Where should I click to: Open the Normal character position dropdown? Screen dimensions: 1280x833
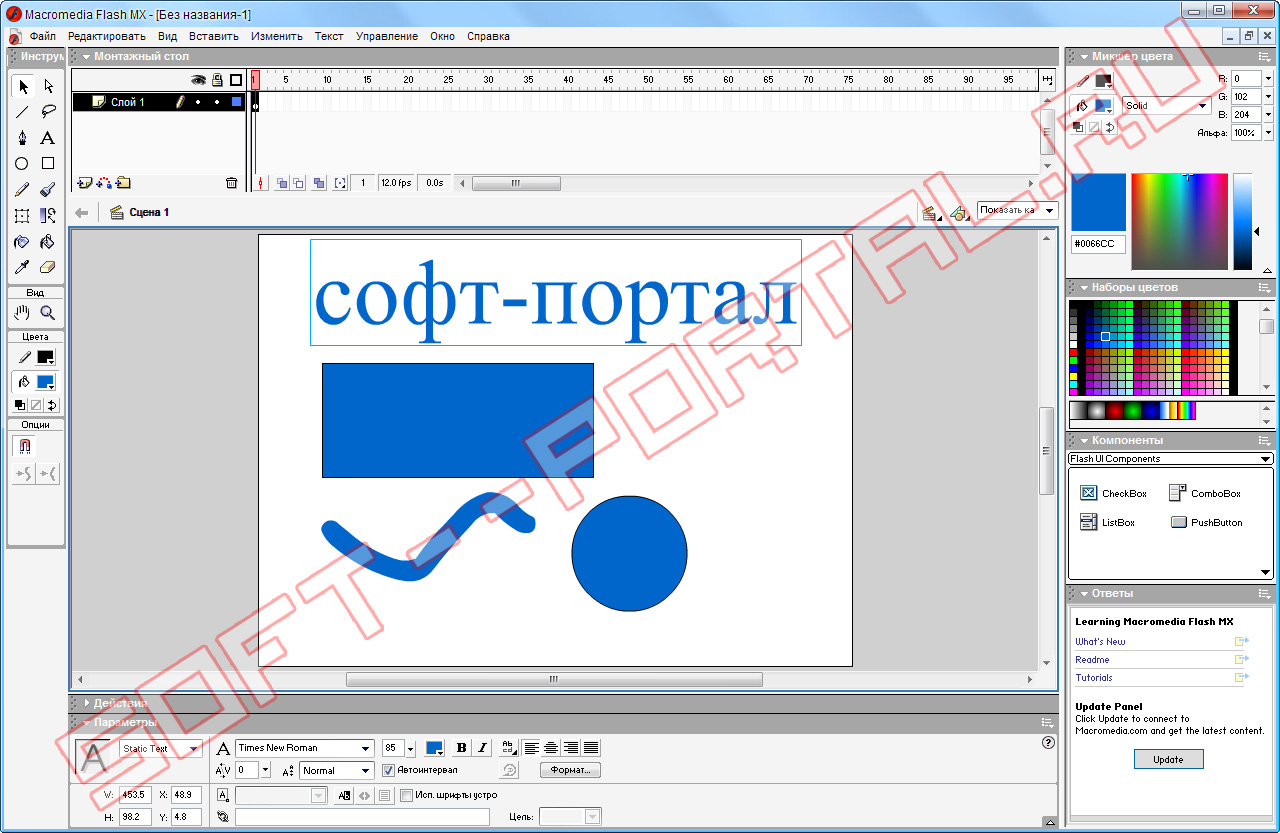tap(337, 770)
